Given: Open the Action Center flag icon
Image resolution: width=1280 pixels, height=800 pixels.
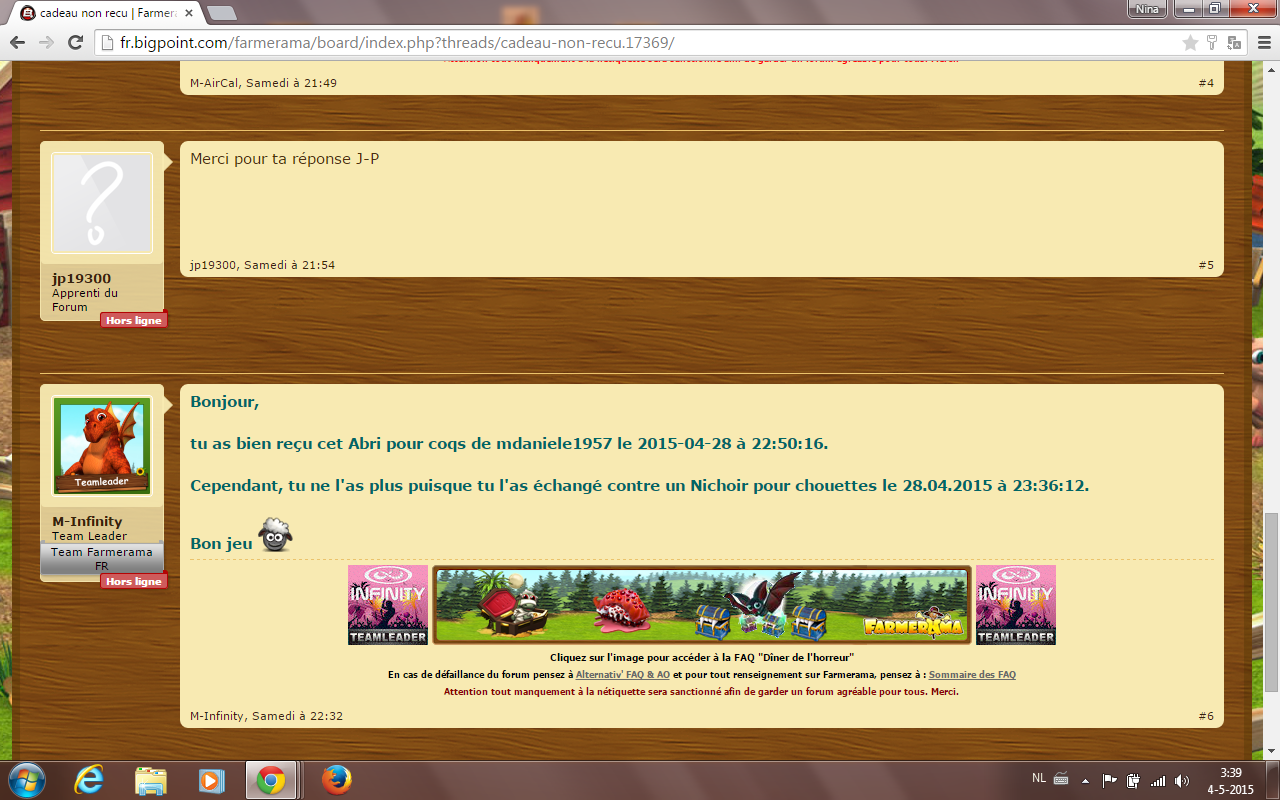Looking at the screenshot, I should coord(1109,780).
